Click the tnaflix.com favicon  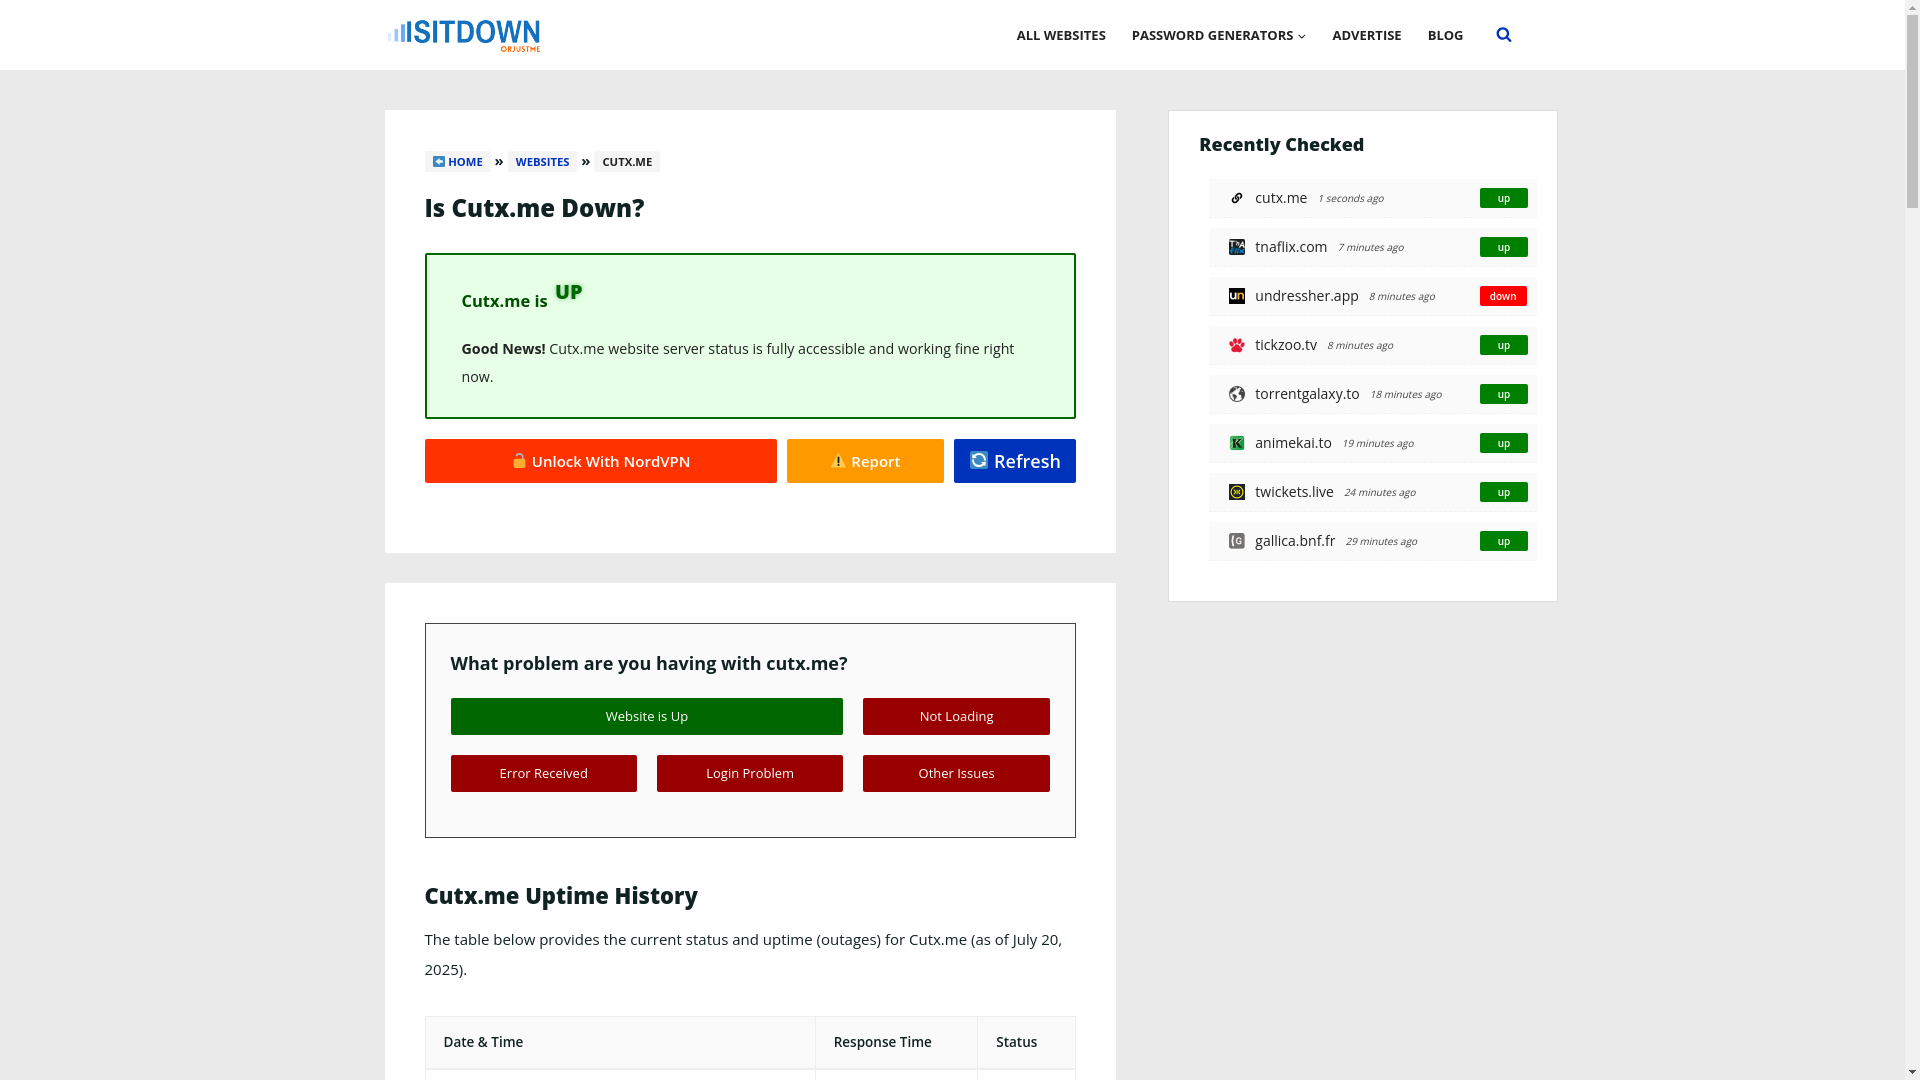1237,247
